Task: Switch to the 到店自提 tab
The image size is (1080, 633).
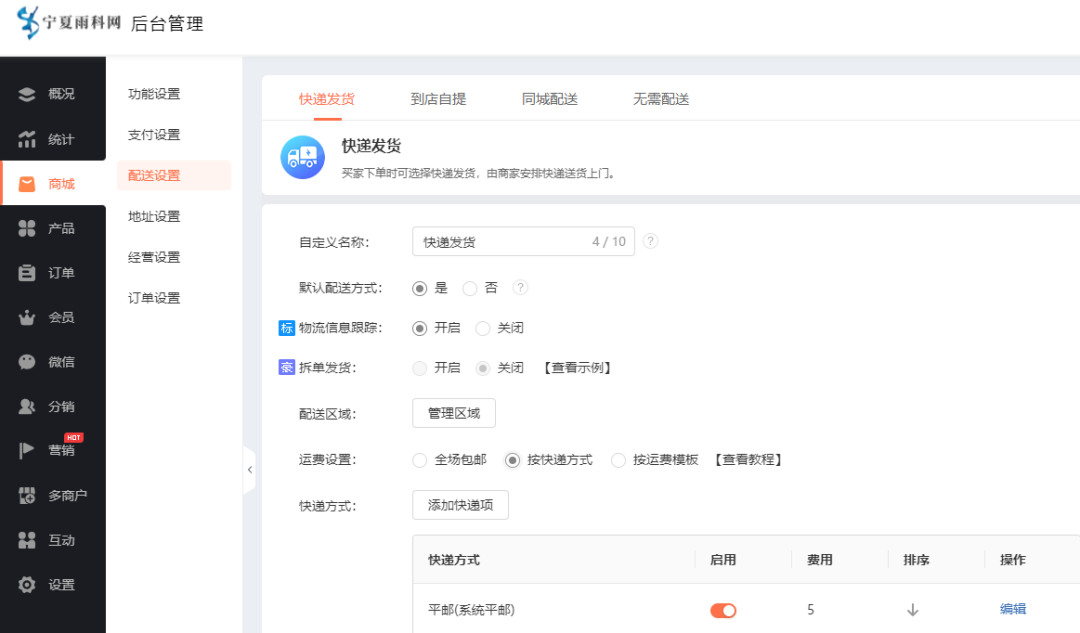Action: click(x=439, y=99)
